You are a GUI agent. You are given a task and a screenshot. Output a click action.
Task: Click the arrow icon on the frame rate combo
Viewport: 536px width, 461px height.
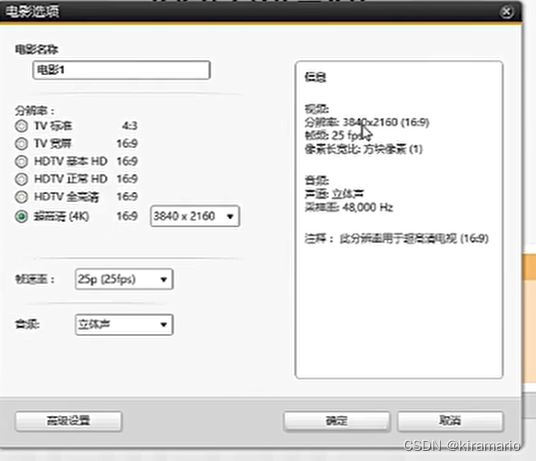164,280
